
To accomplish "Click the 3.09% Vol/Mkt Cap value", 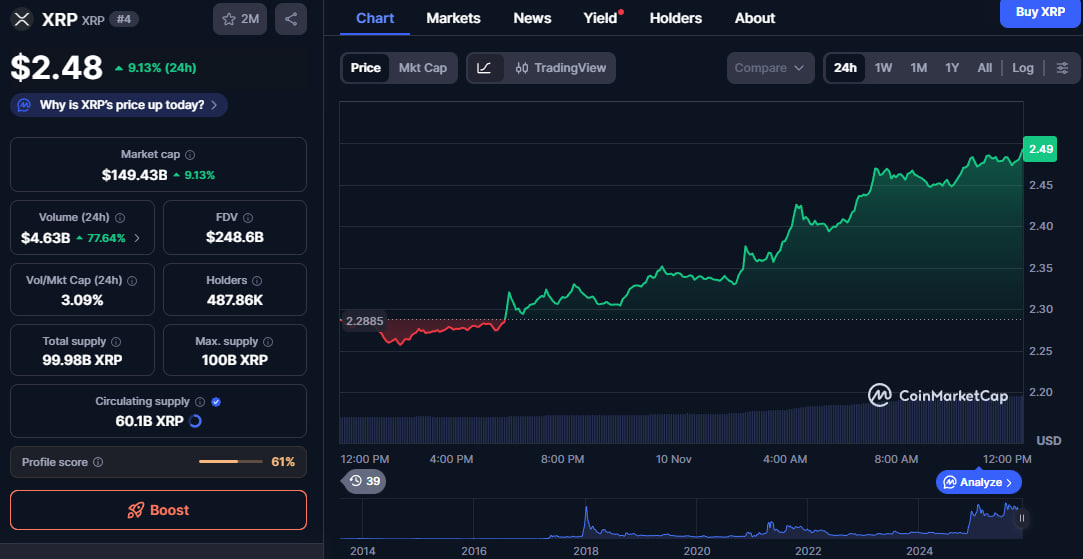I will coord(82,300).
